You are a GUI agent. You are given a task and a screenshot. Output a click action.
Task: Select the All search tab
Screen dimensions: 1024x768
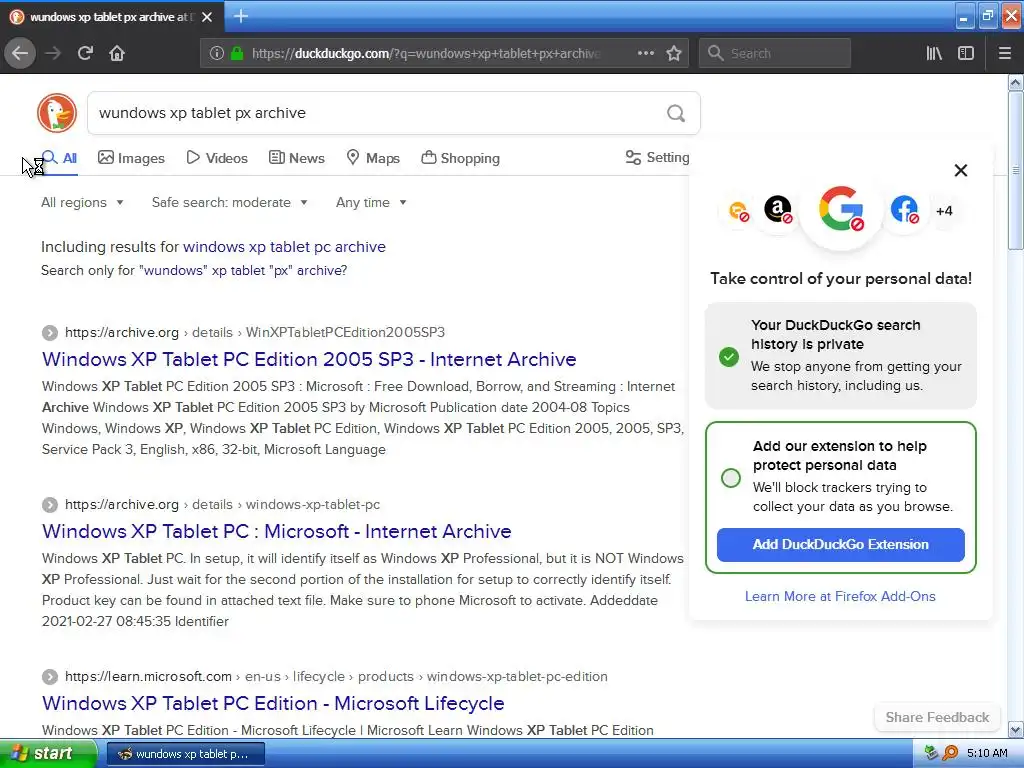[x=59, y=158]
